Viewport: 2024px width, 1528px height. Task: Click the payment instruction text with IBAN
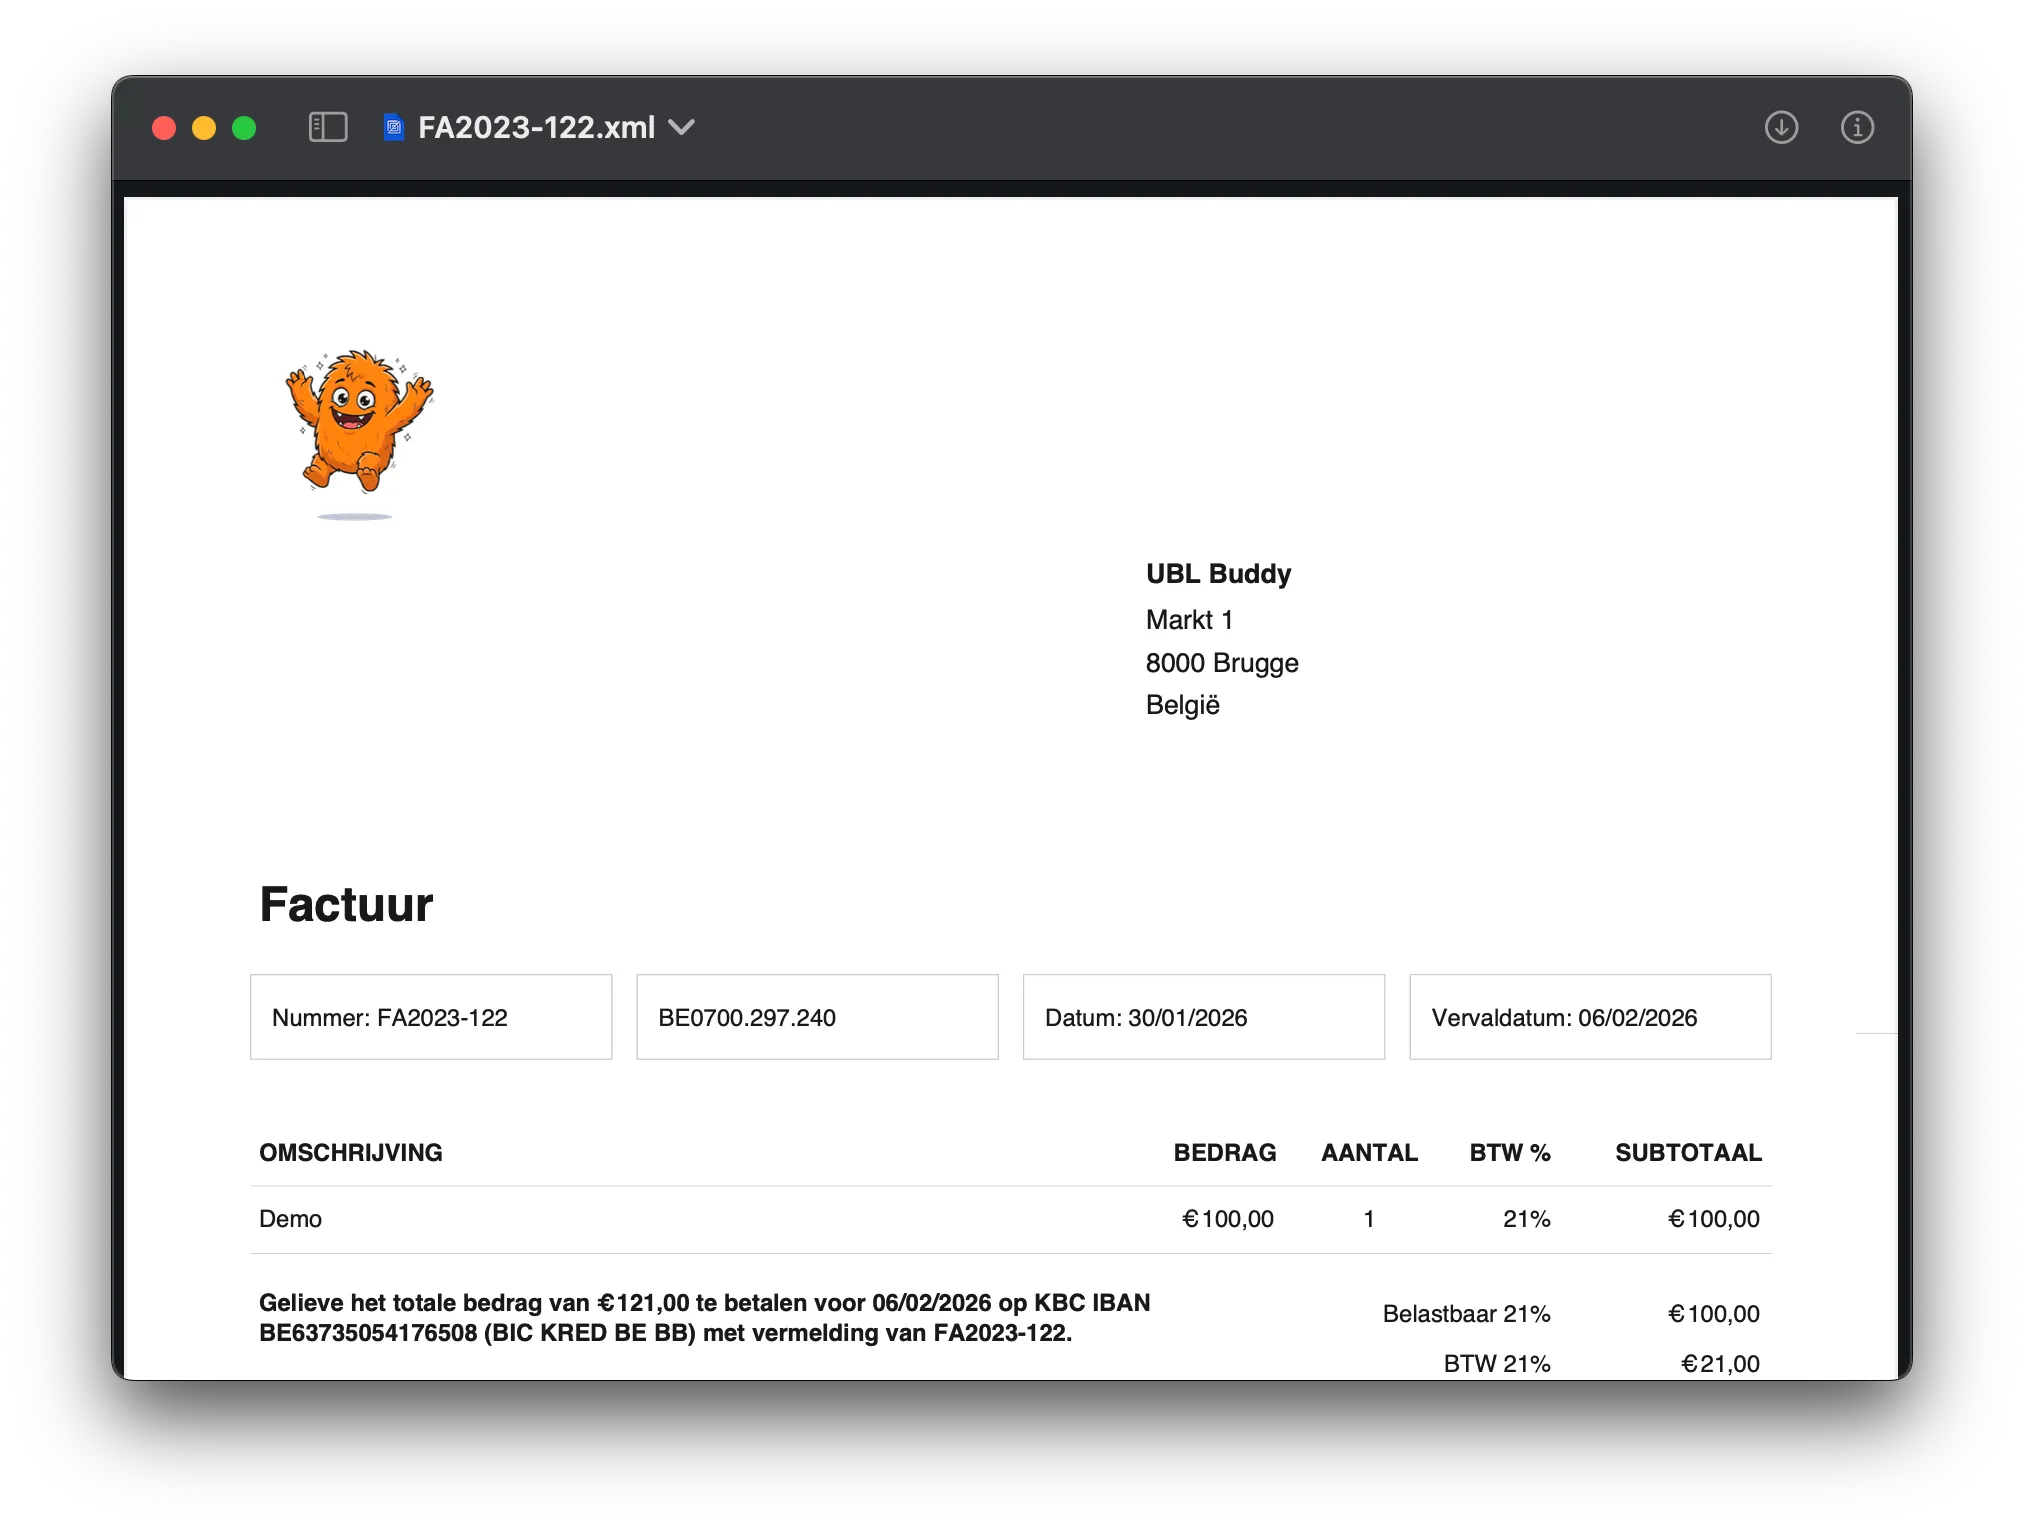(x=704, y=1317)
